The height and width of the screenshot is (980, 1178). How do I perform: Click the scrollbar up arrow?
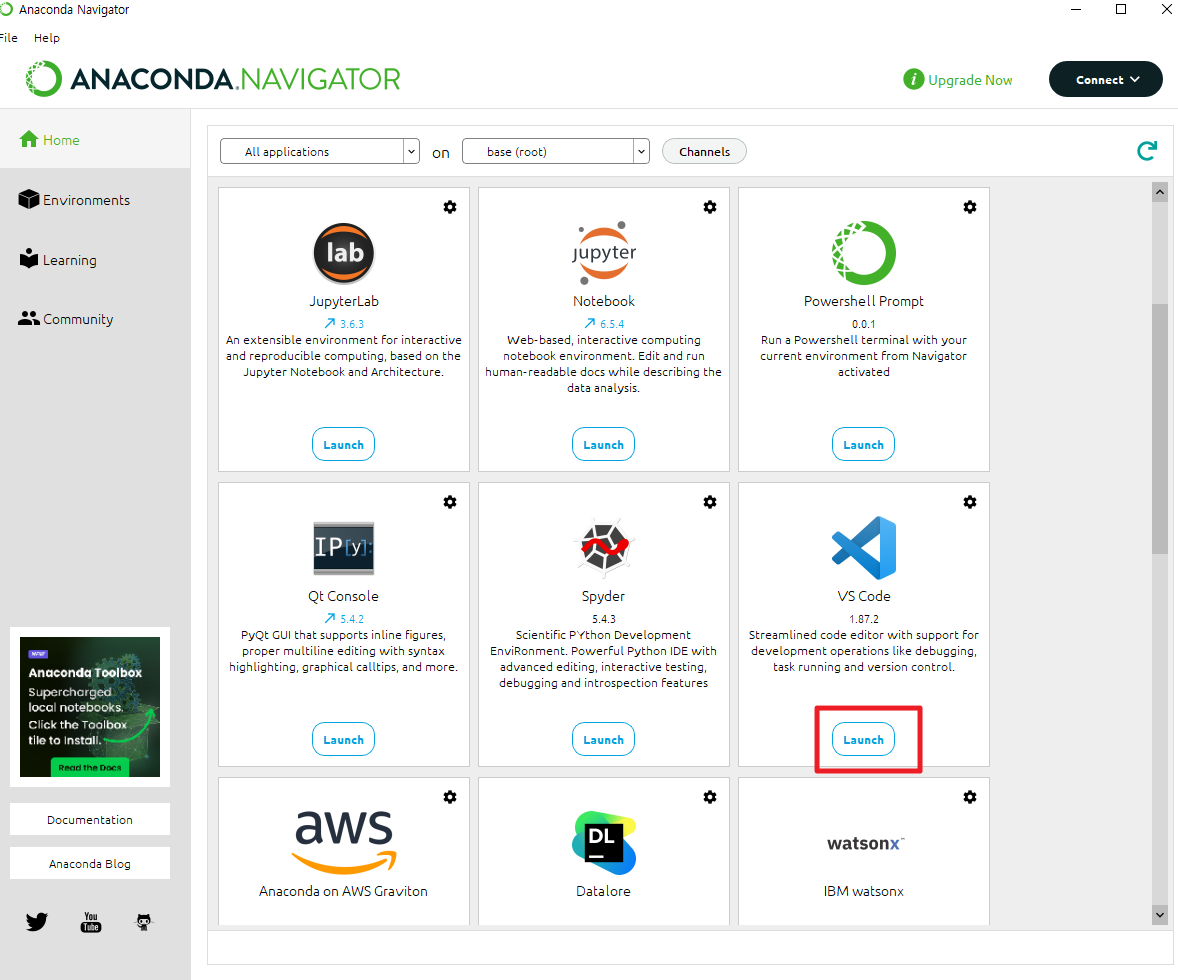coord(1160,192)
